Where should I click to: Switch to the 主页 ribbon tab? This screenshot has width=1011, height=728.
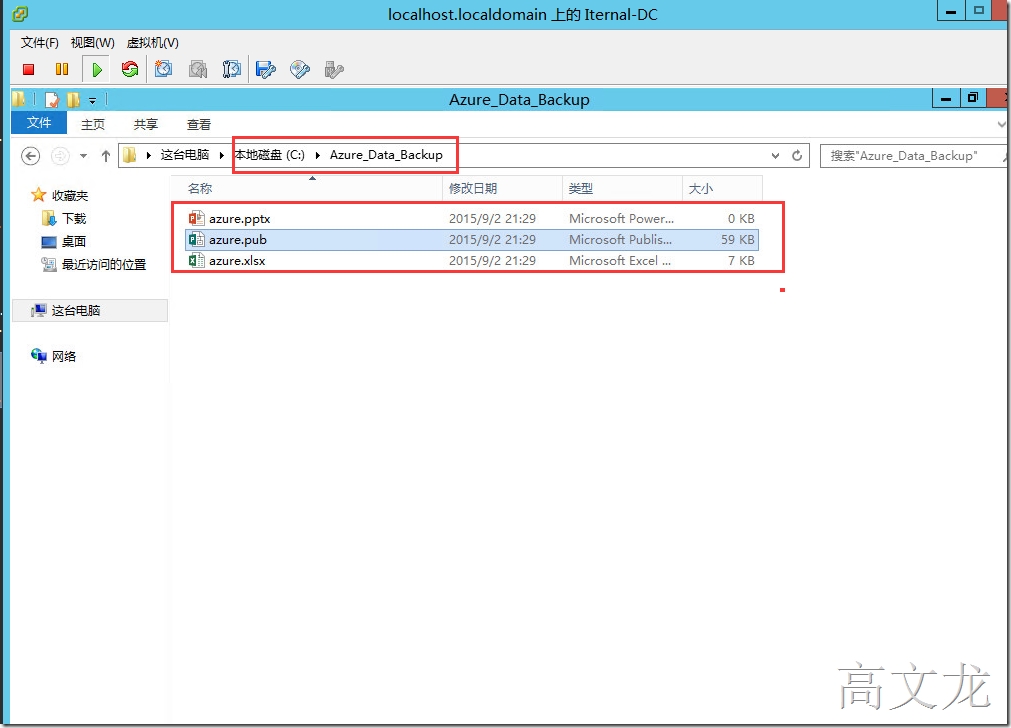tap(93, 124)
